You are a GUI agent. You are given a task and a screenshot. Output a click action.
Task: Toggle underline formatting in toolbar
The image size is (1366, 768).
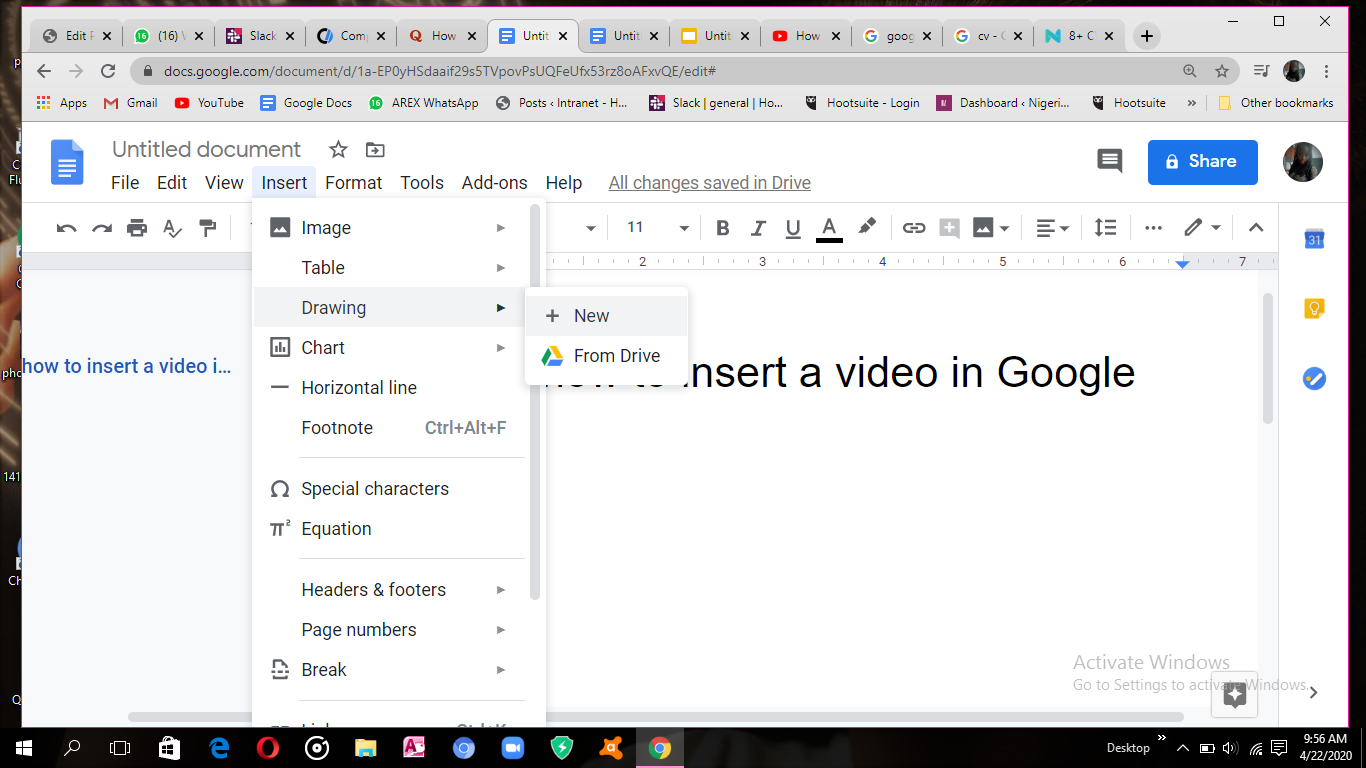pyautogui.click(x=793, y=228)
